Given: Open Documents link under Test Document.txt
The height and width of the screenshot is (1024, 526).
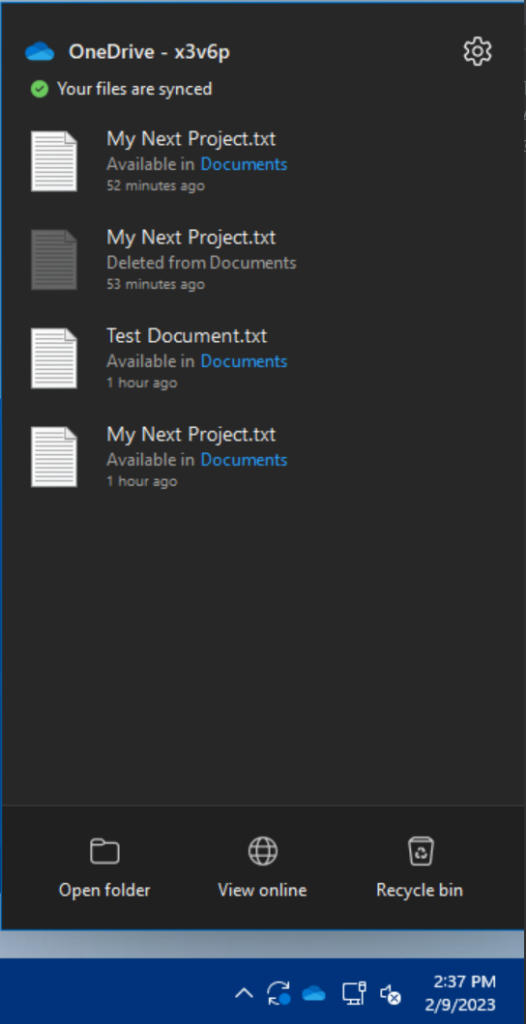Looking at the screenshot, I should pyautogui.click(x=244, y=361).
